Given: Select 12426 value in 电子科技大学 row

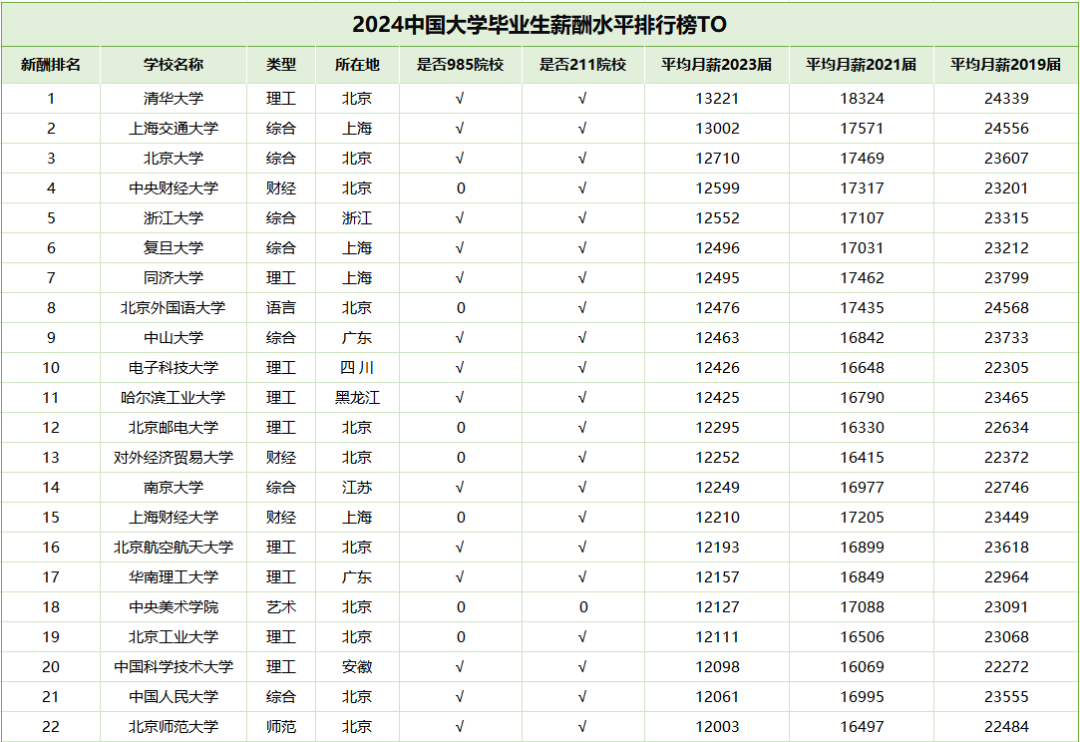Looking at the screenshot, I should [717, 368].
